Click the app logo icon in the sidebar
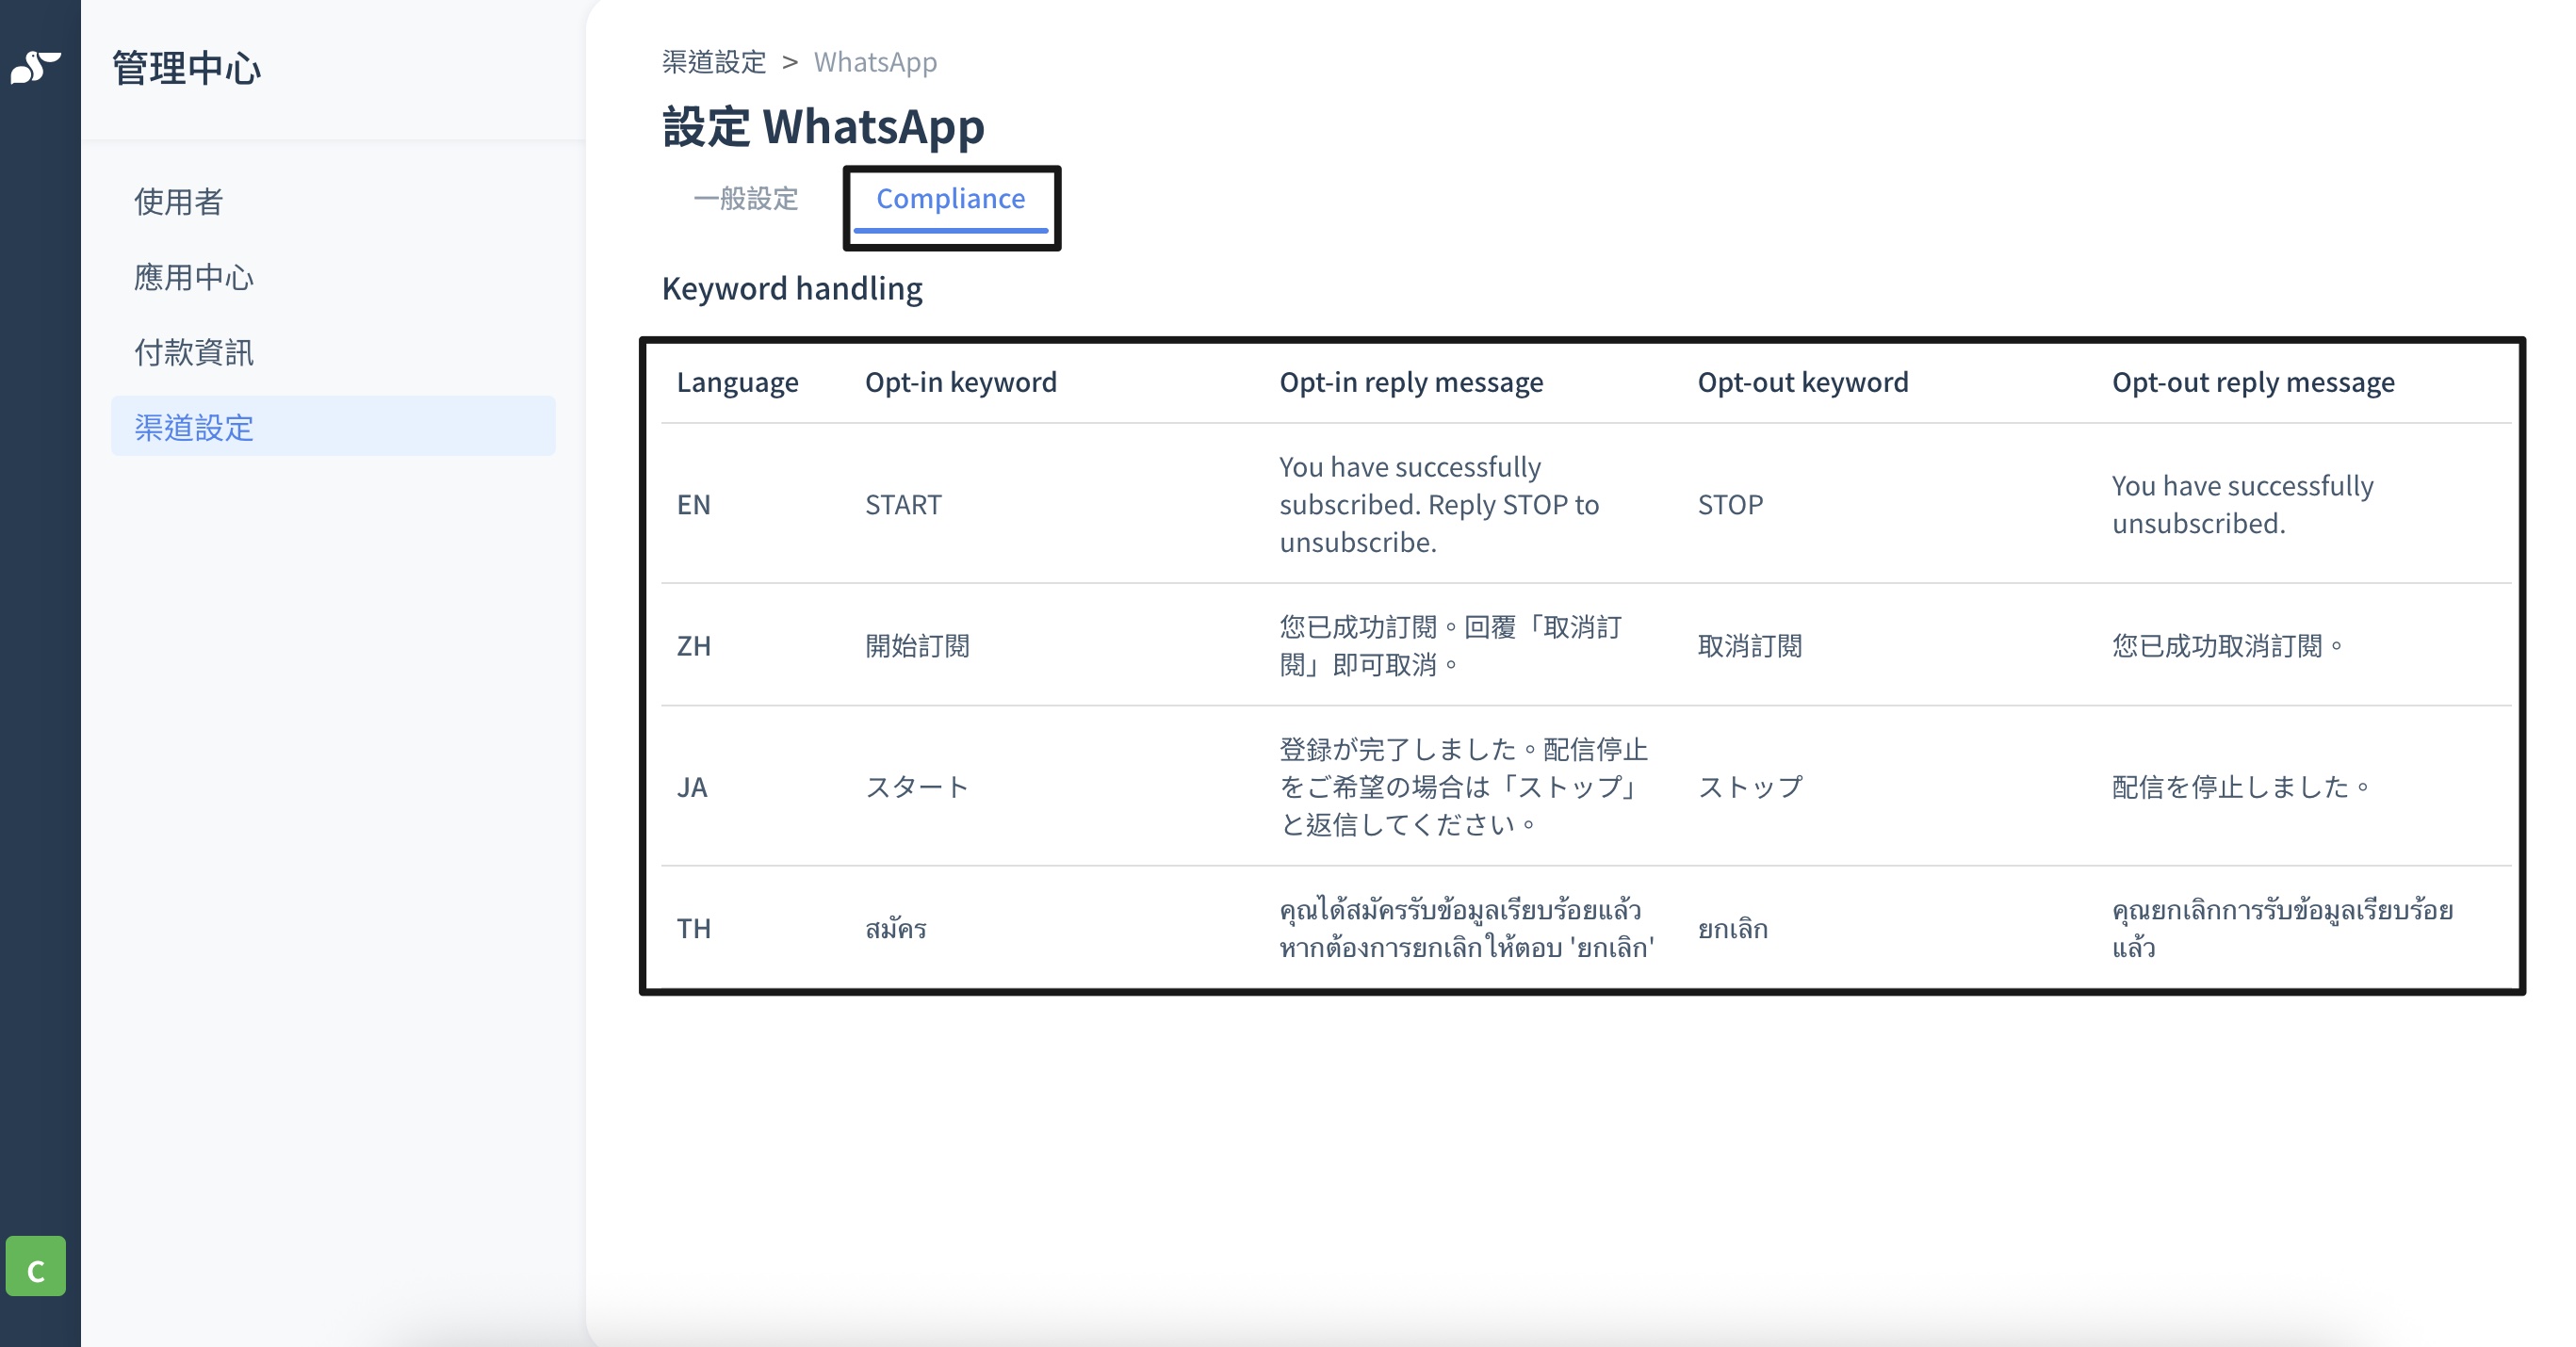 pos(36,68)
